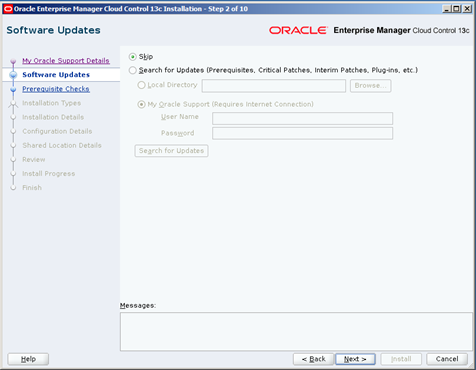Click the Software Updates step bullet icon

pos(13,75)
